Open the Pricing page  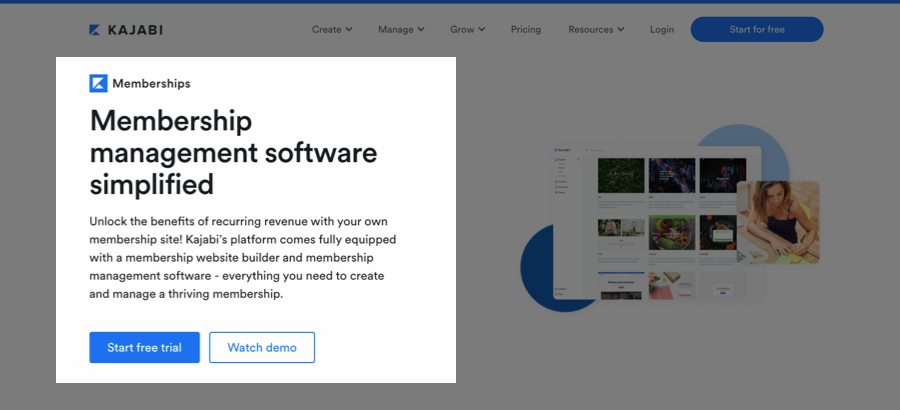point(526,29)
